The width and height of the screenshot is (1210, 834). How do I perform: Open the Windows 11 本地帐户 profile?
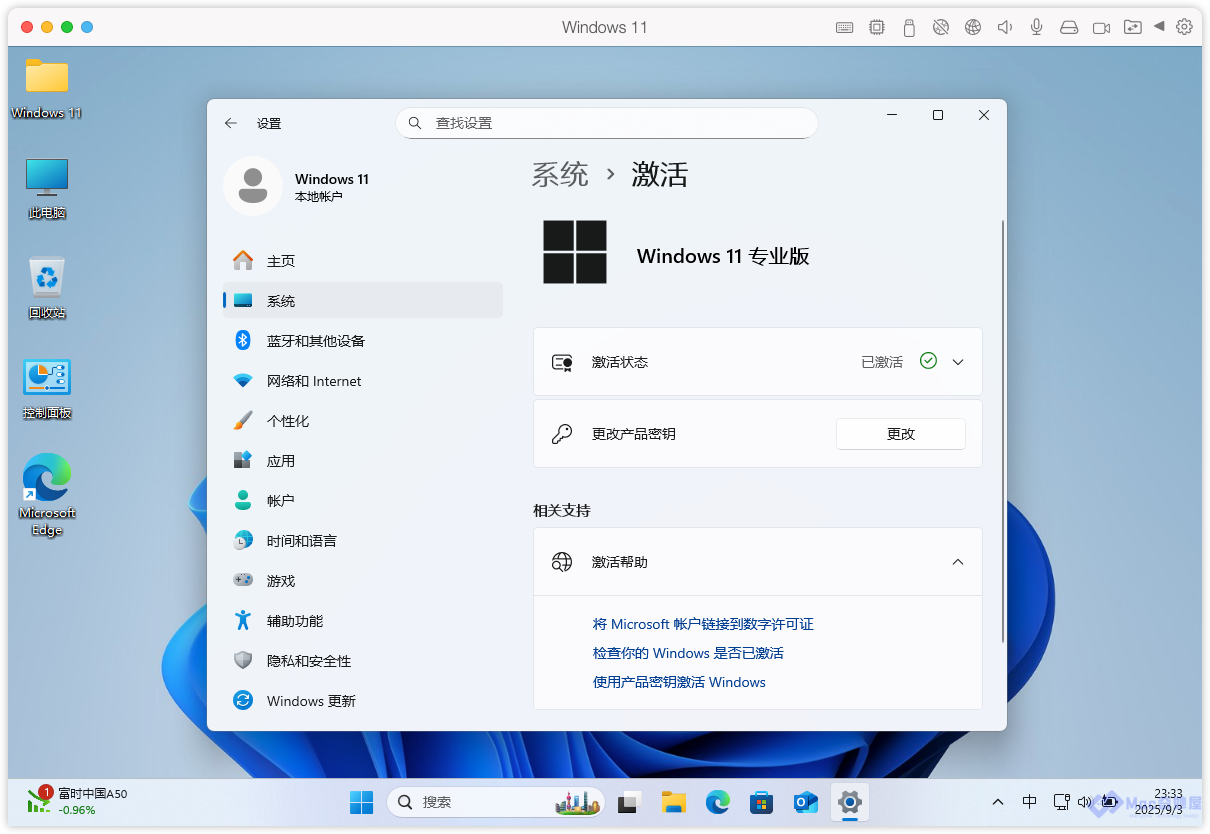tap(297, 186)
